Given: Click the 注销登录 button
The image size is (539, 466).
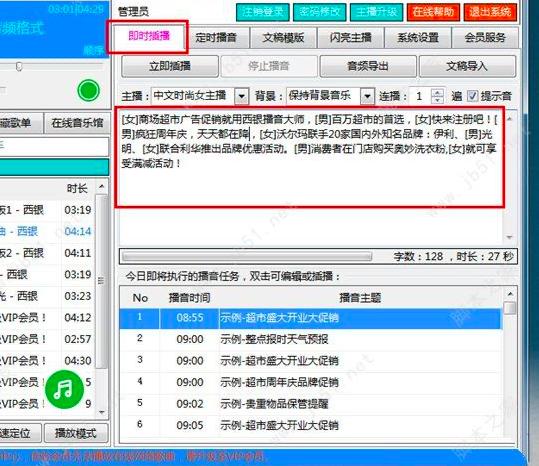Looking at the screenshot, I should [x=263, y=12].
